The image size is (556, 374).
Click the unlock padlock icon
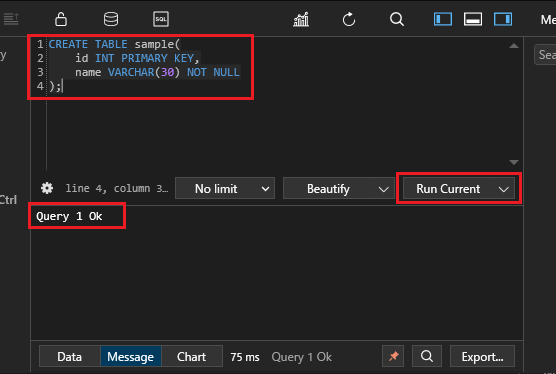[61, 19]
